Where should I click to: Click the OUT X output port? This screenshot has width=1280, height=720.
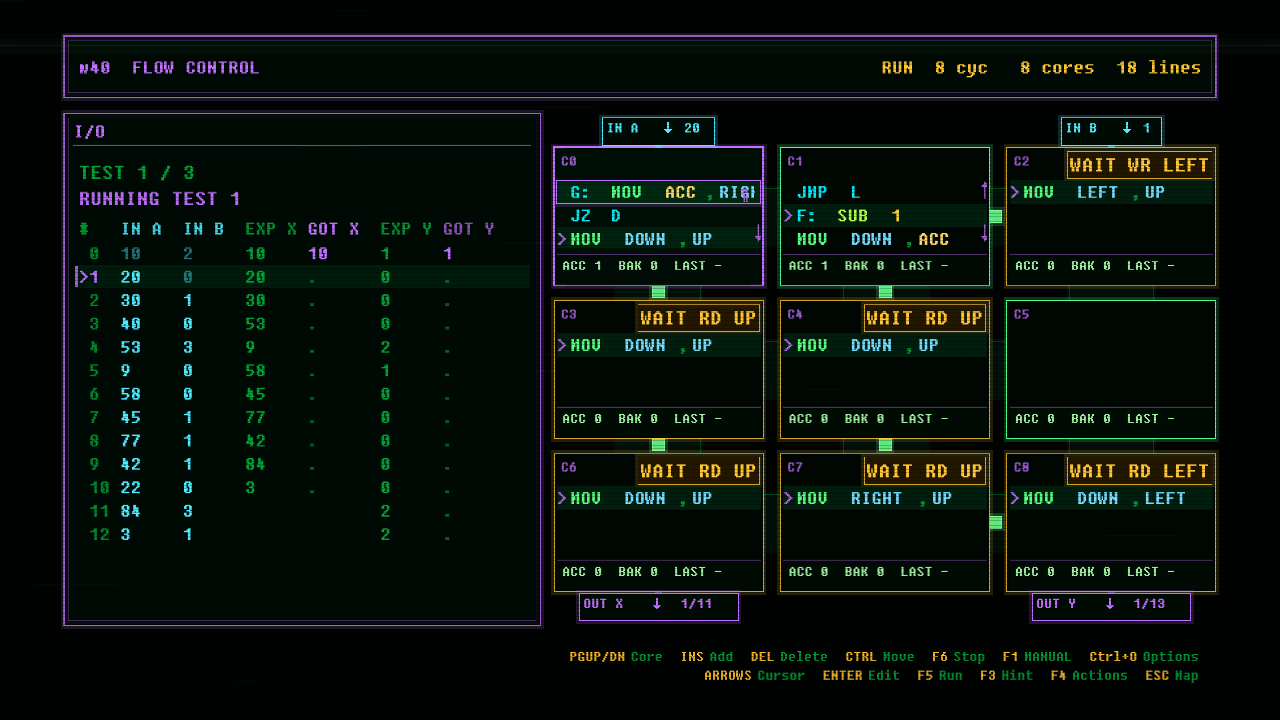pyautogui.click(x=659, y=606)
